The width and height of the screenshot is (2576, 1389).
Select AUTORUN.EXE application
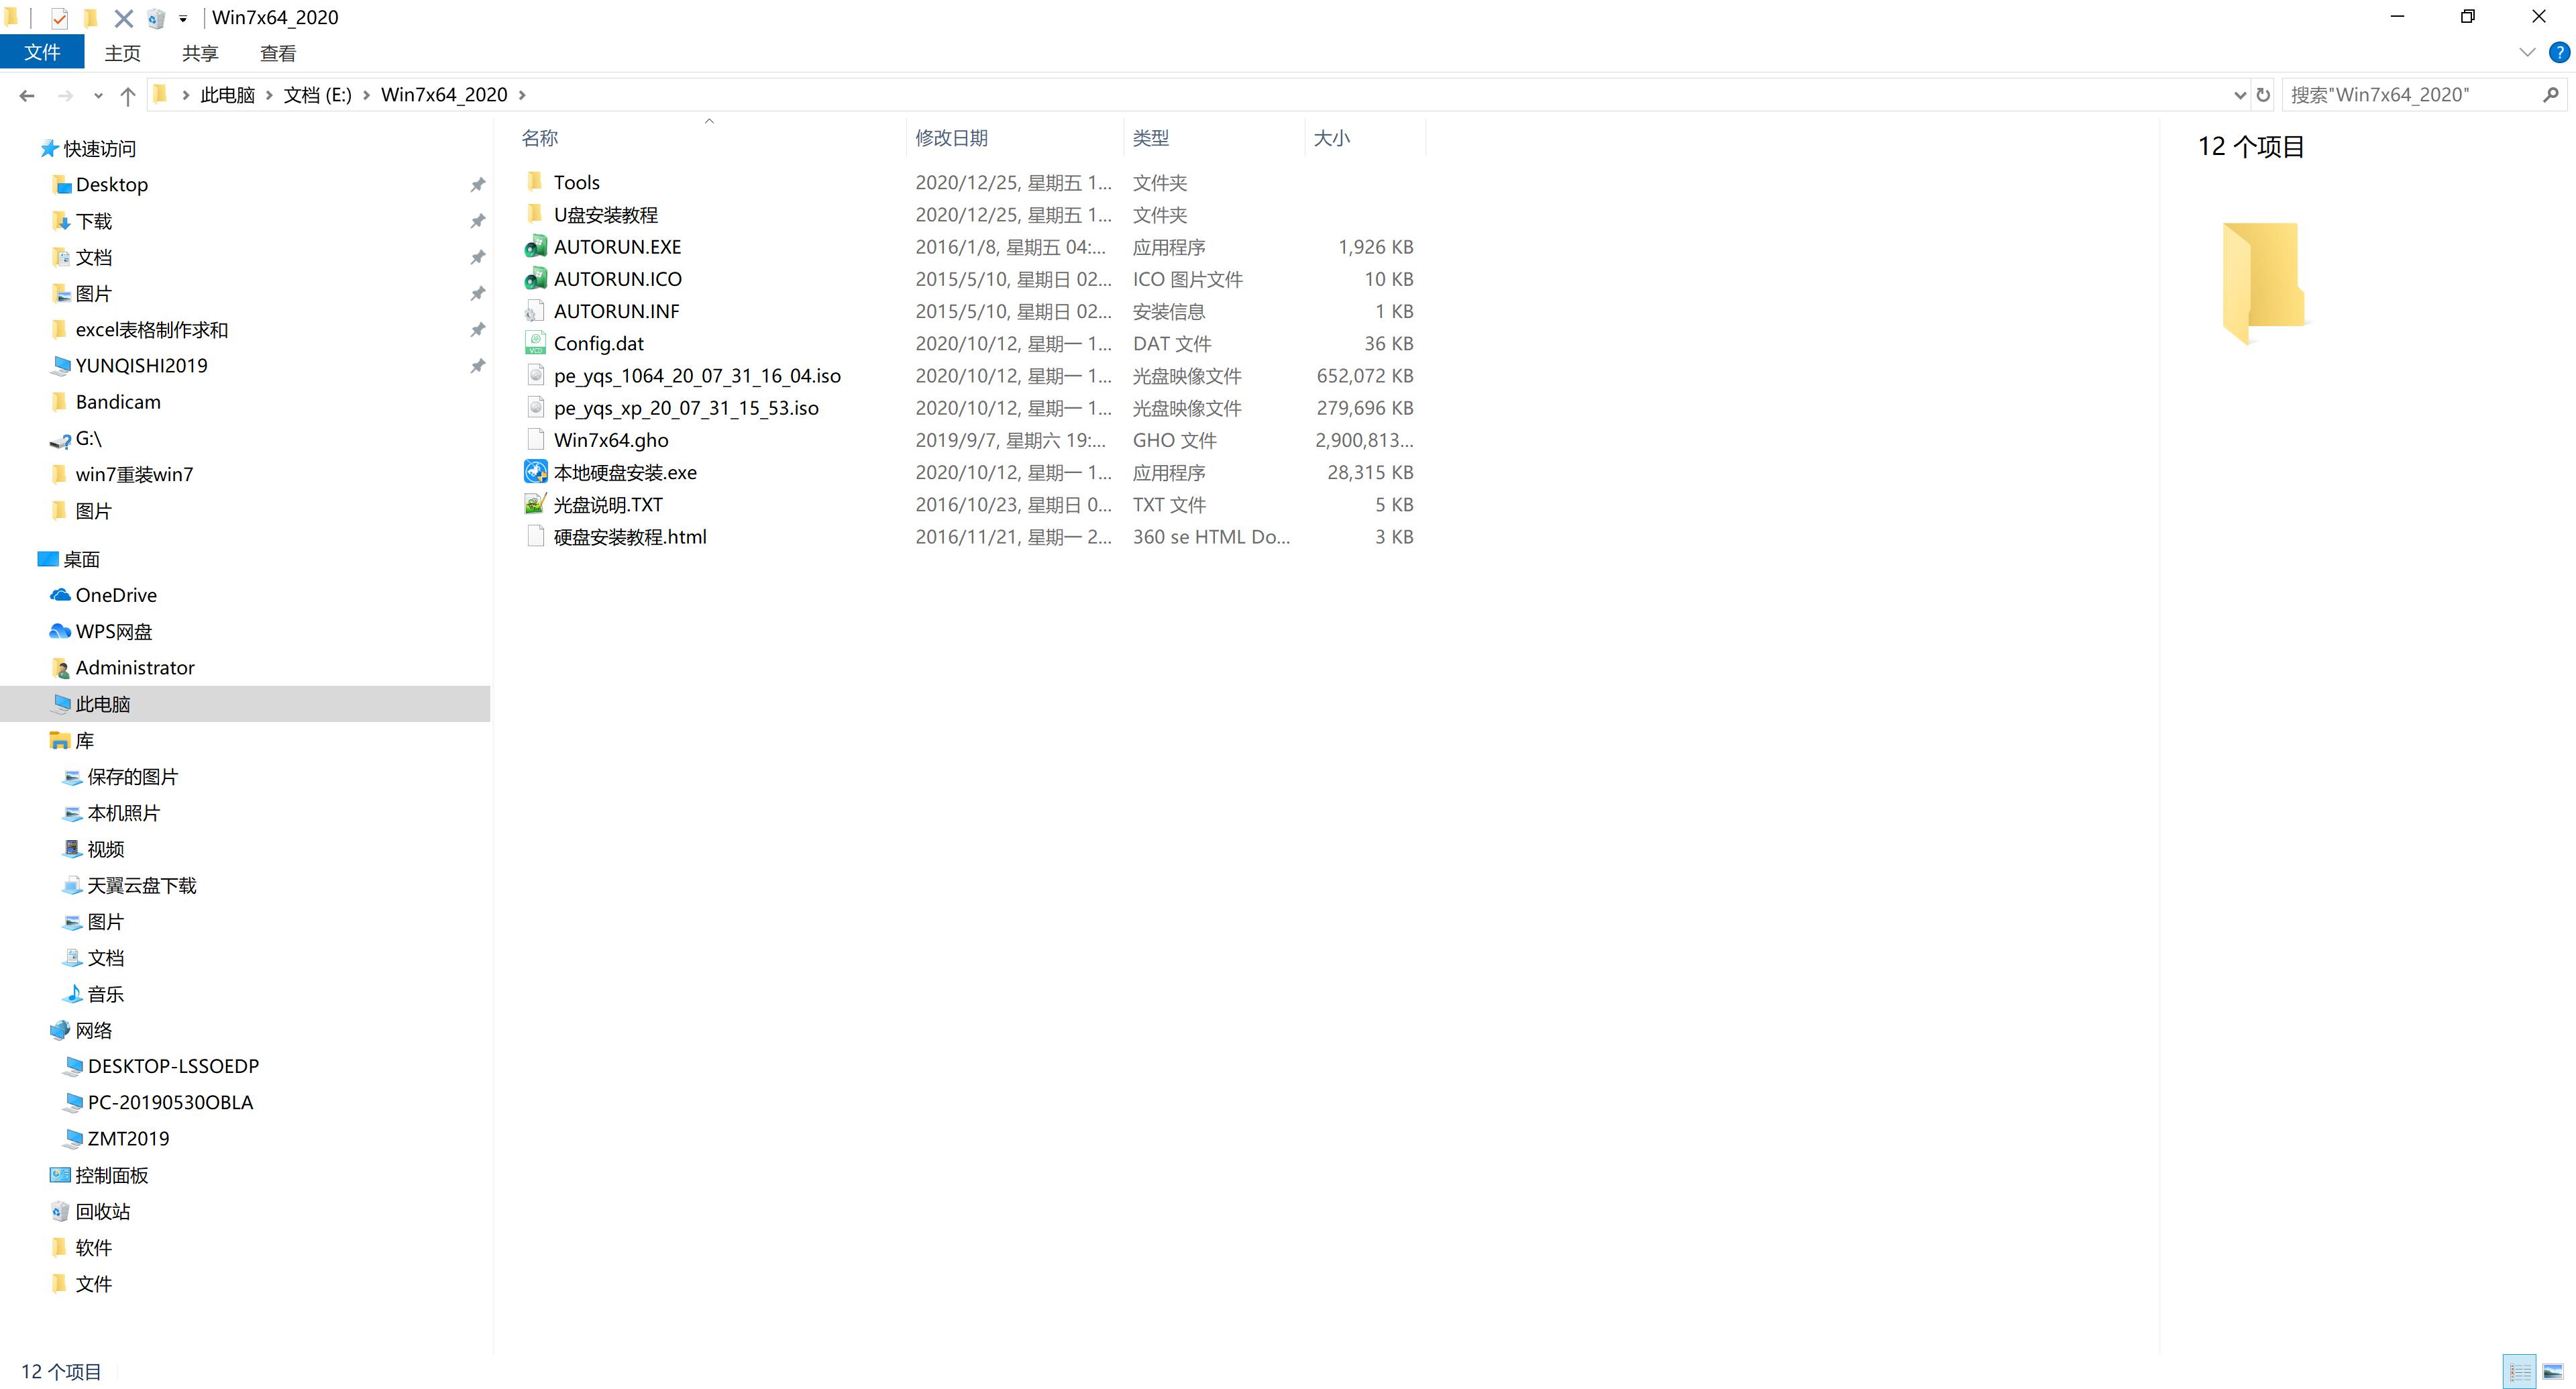(x=617, y=246)
